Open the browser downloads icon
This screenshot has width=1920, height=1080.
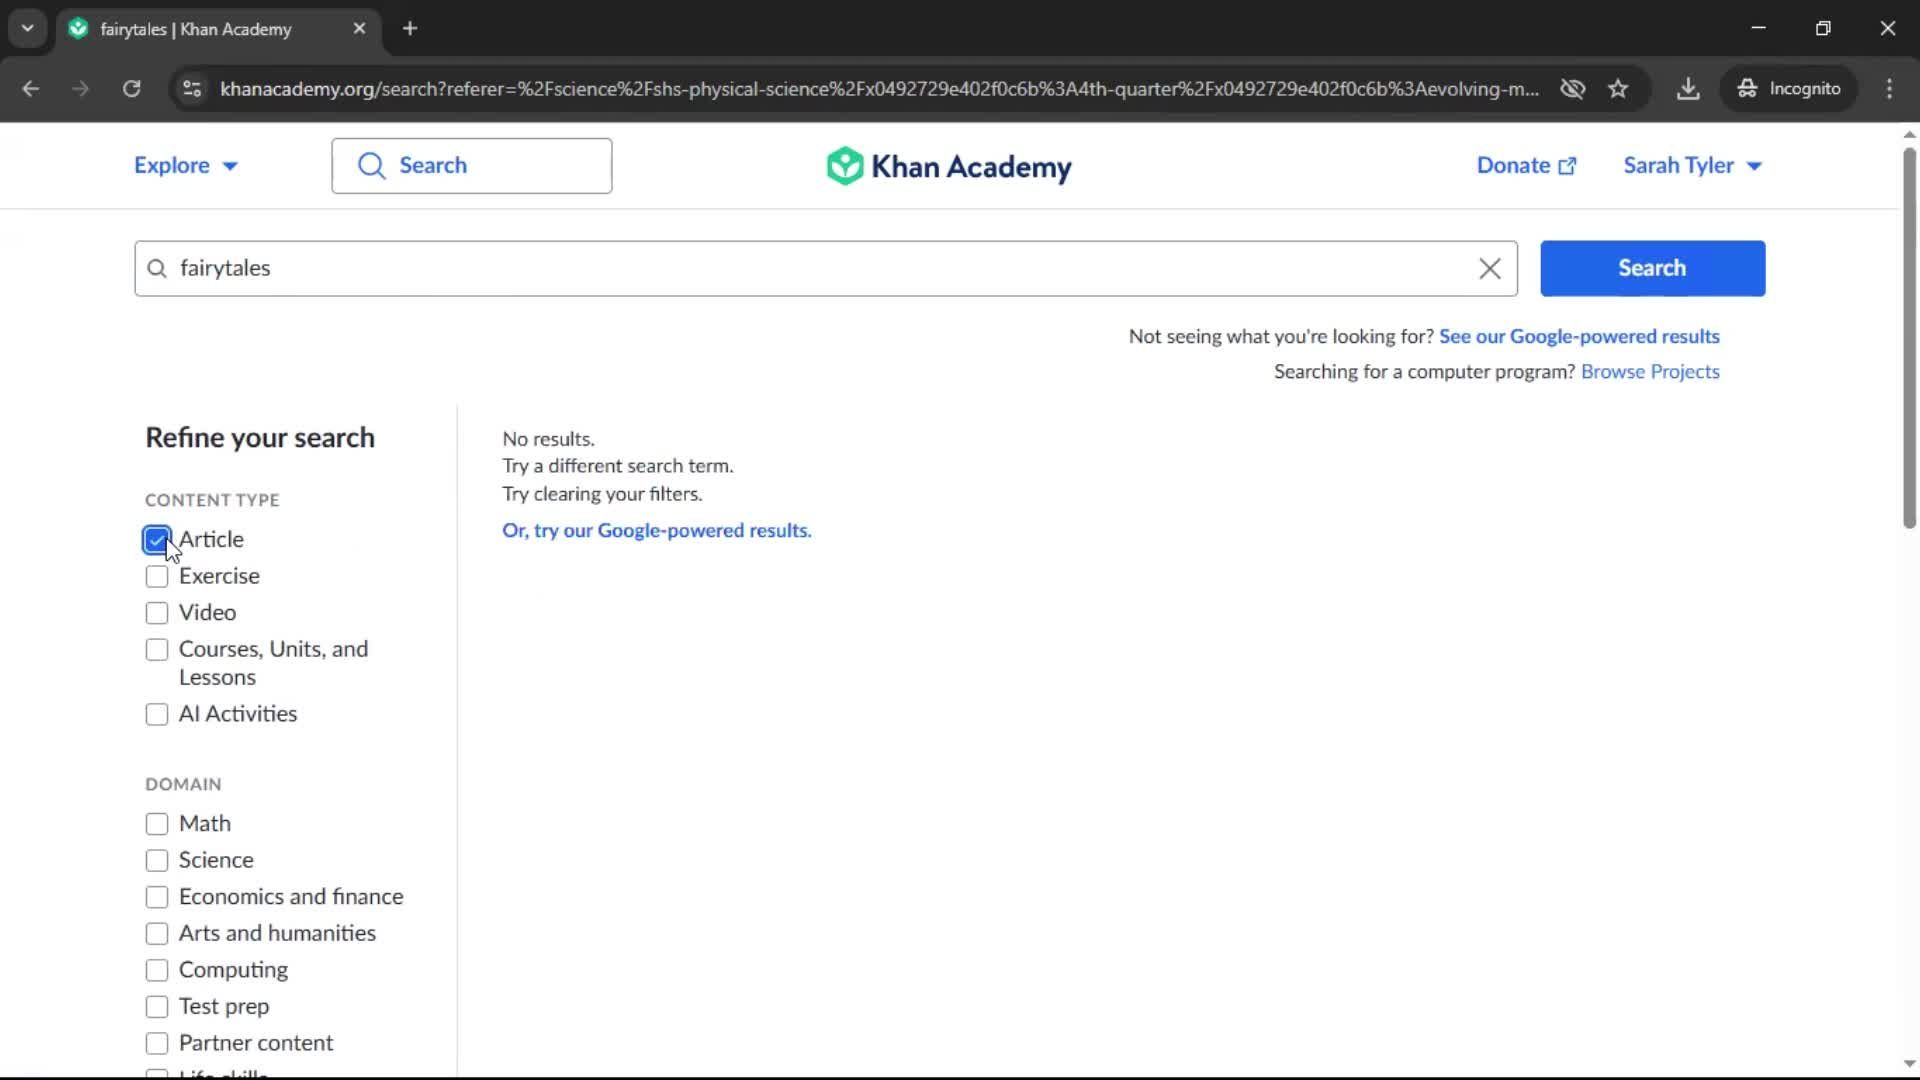[1688, 89]
